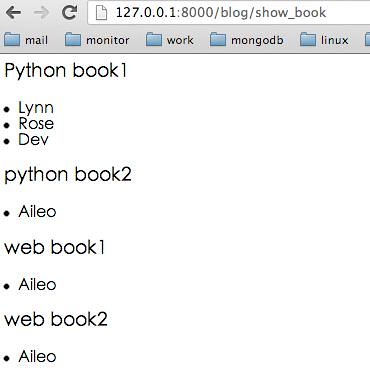Click the web book1 heading

[x=55, y=248]
